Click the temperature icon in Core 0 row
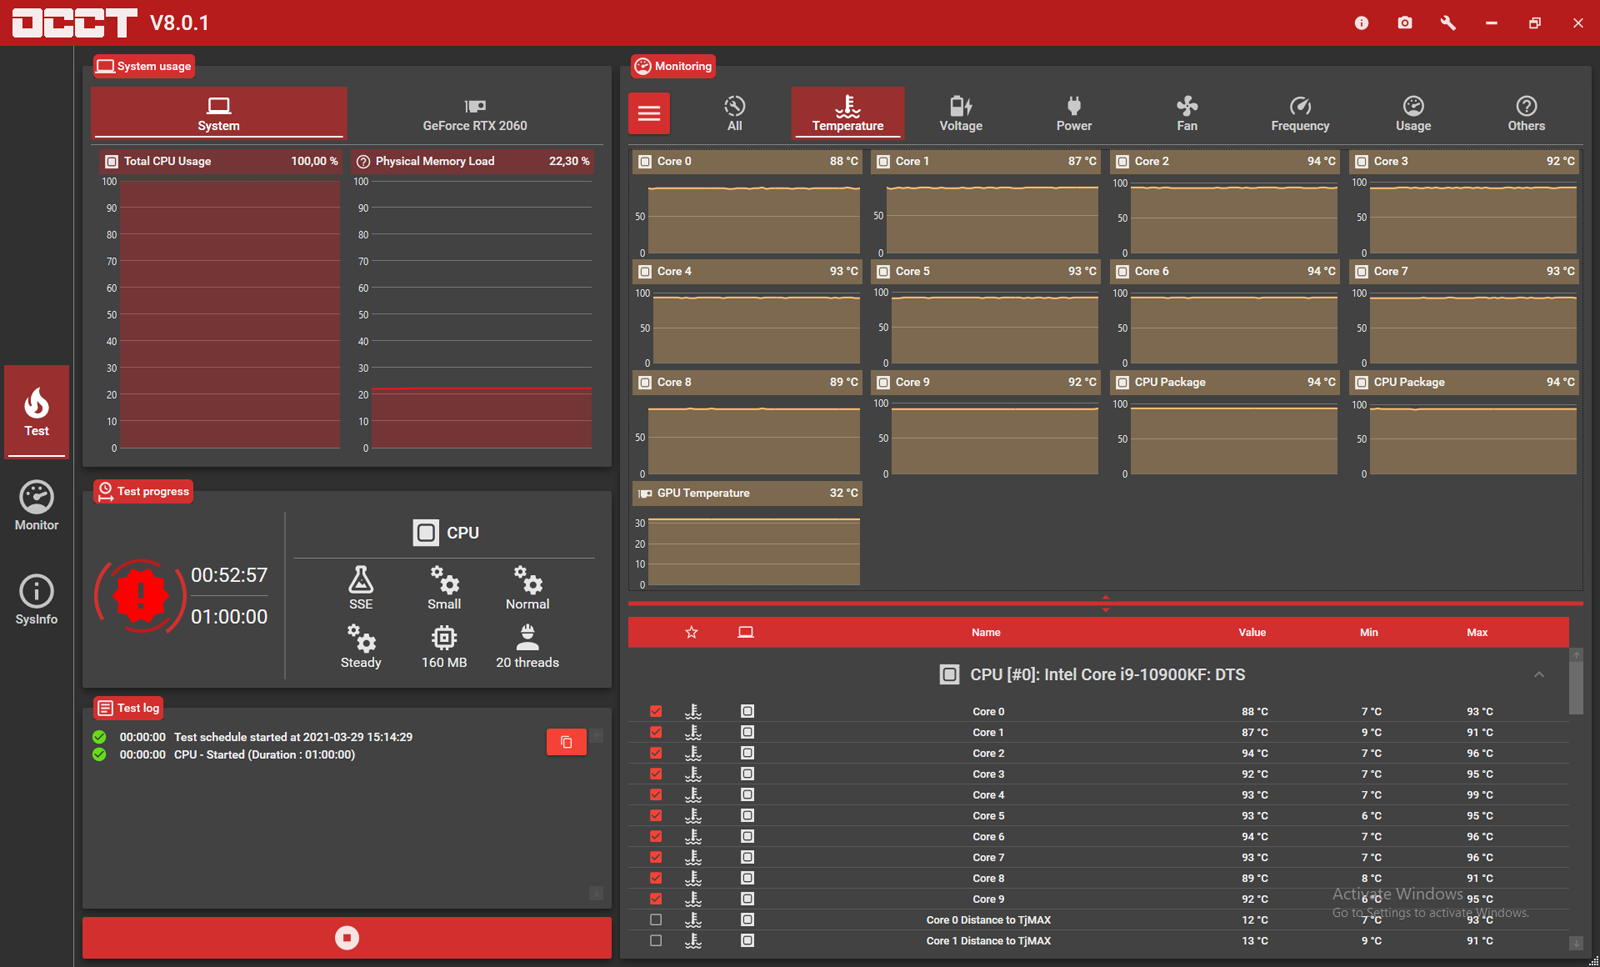This screenshot has width=1600, height=967. tap(693, 712)
